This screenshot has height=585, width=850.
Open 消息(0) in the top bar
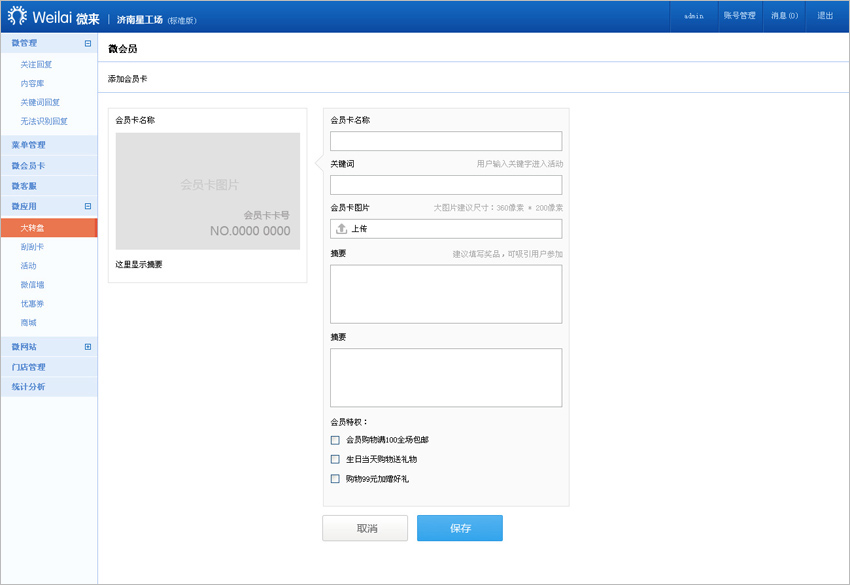pyautogui.click(x=784, y=16)
